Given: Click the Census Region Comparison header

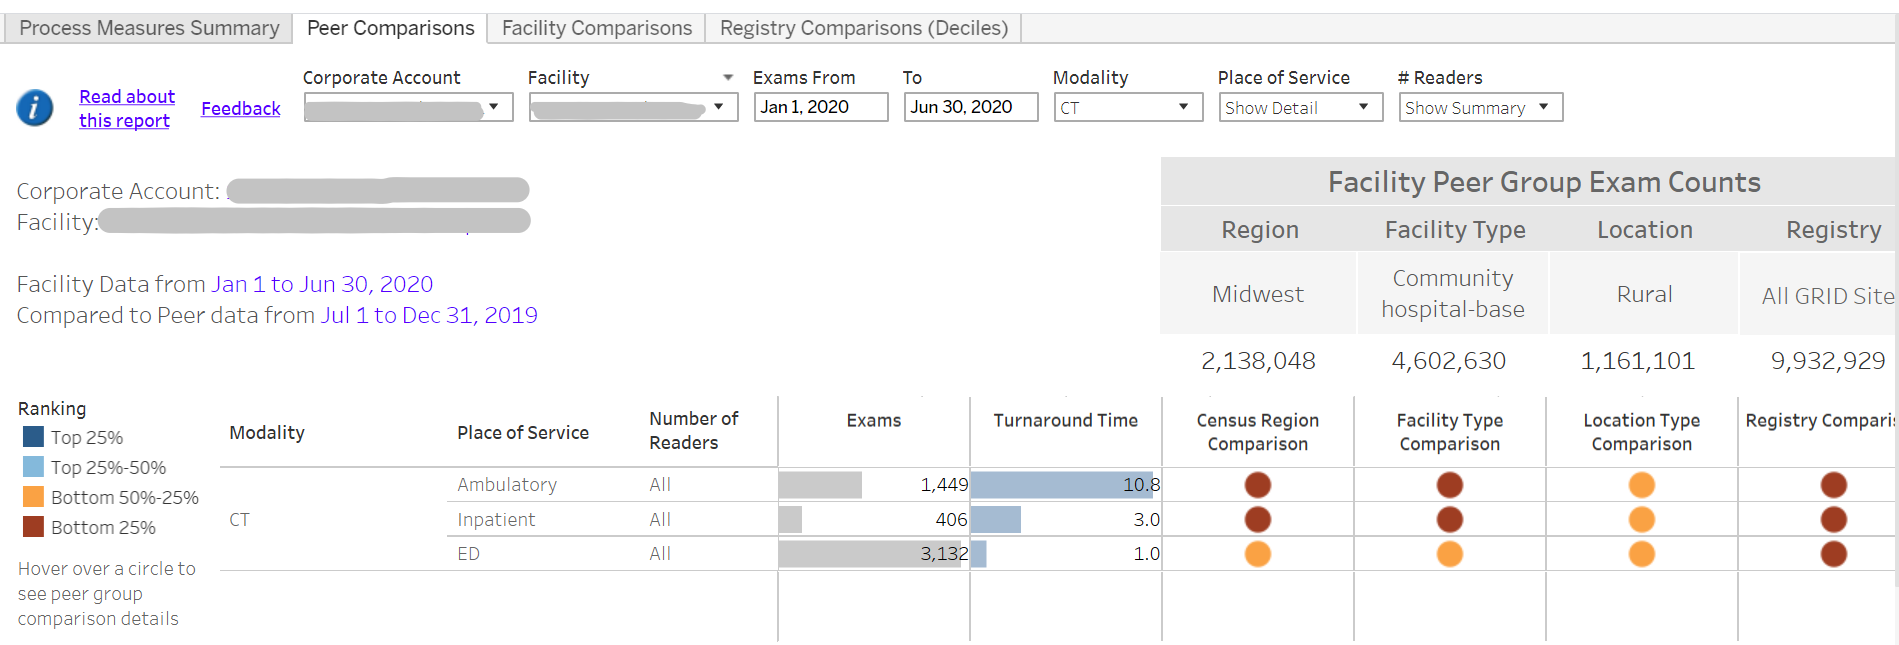Looking at the screenshot, I should pos(1257,432).
